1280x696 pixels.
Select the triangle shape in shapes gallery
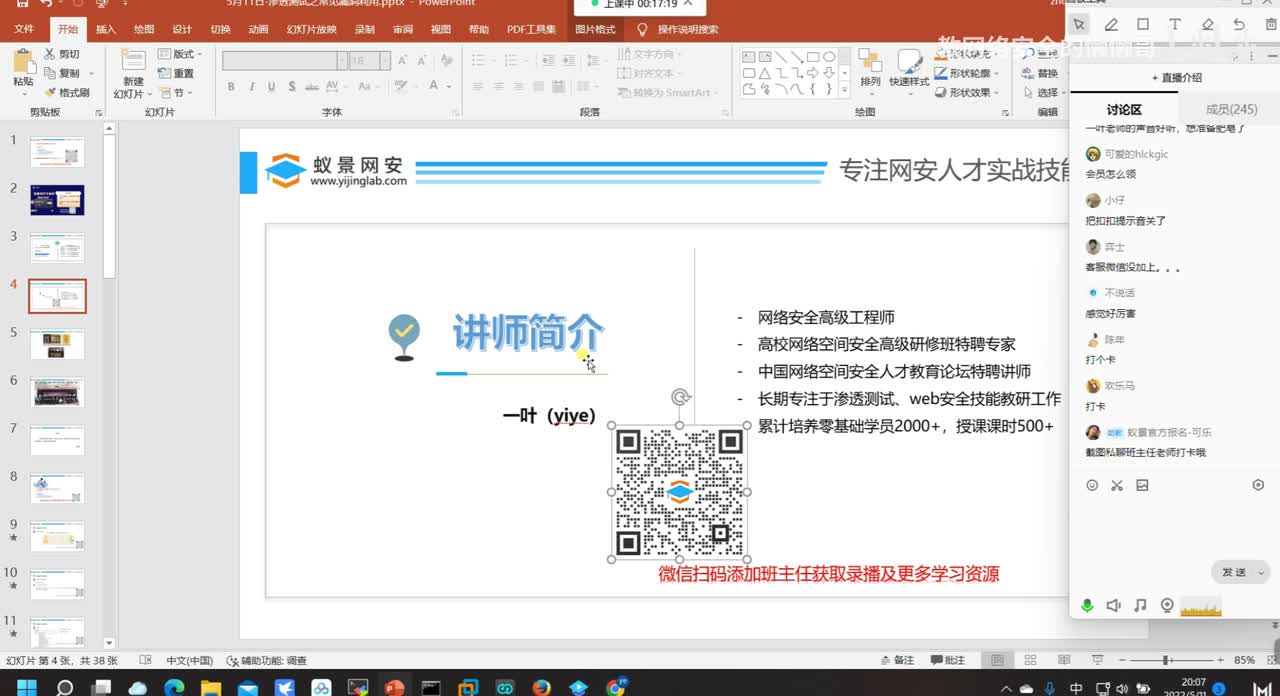pyautogui.click(x=764, y=73)
